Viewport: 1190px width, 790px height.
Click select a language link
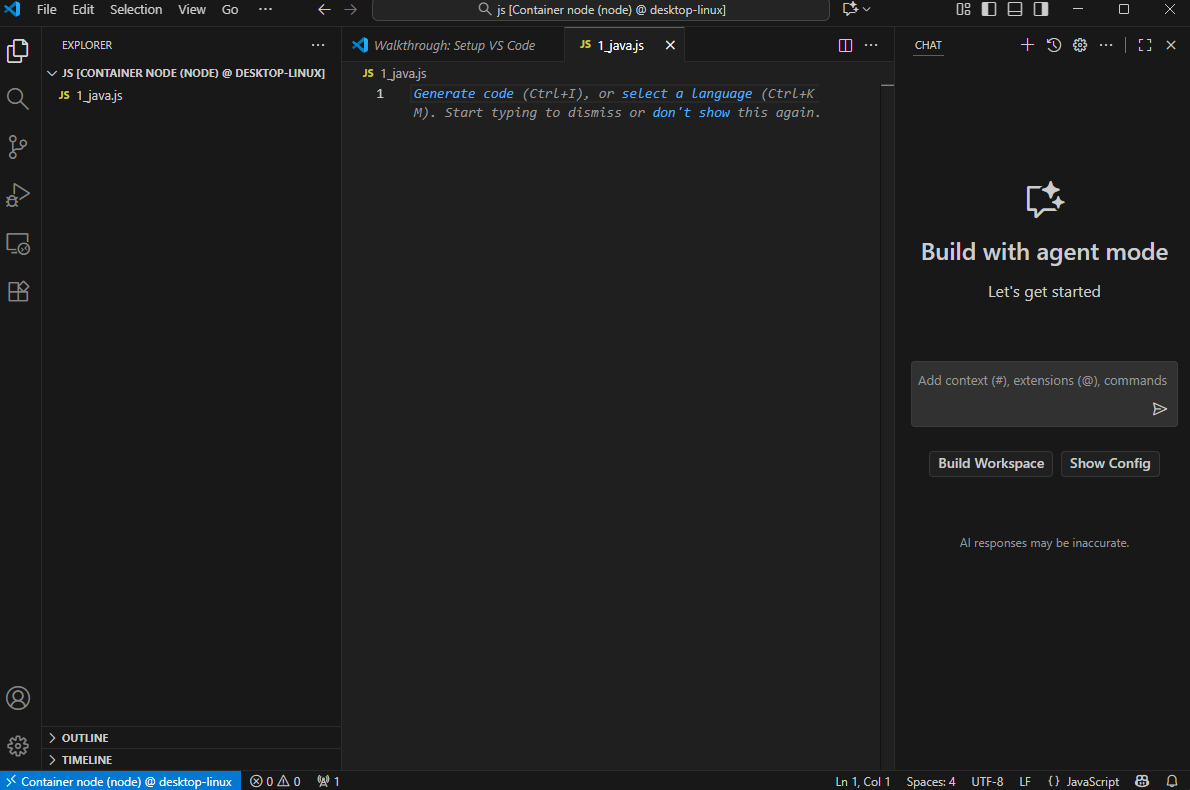tap(687, 93)
